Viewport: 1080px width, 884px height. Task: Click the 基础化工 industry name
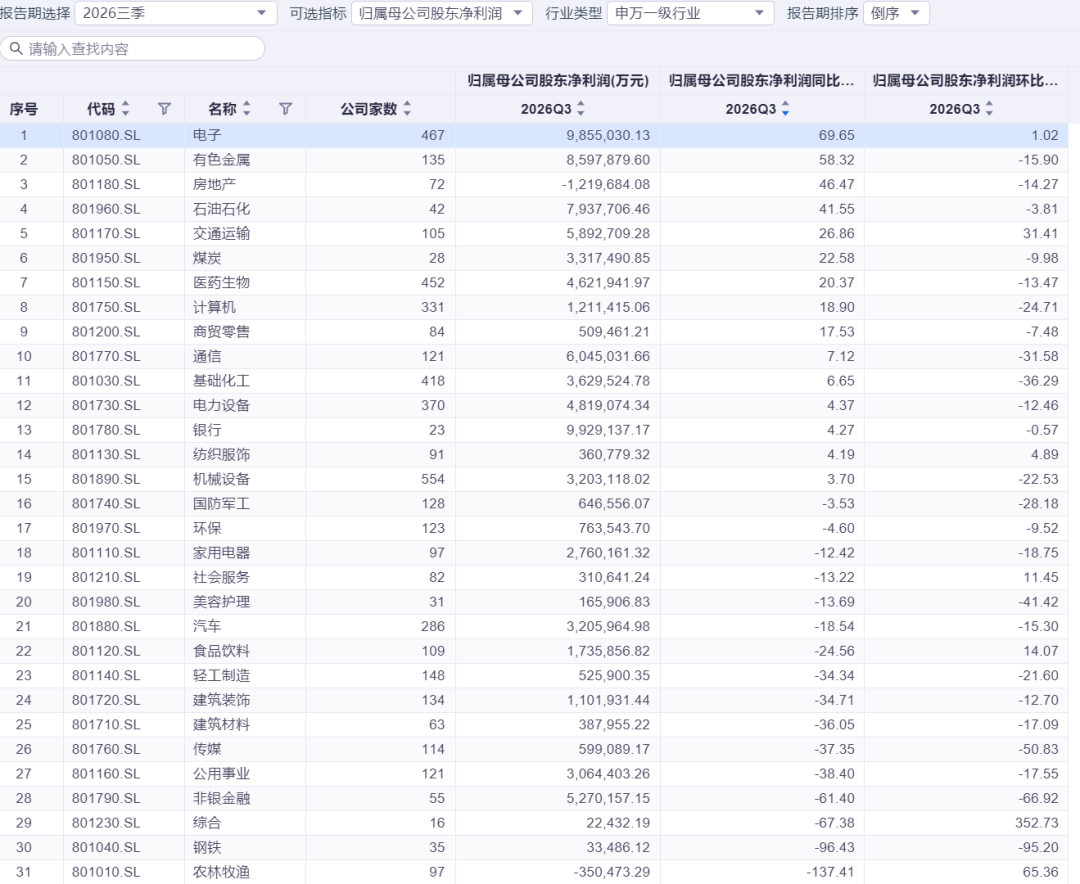(x=222, y=381)
